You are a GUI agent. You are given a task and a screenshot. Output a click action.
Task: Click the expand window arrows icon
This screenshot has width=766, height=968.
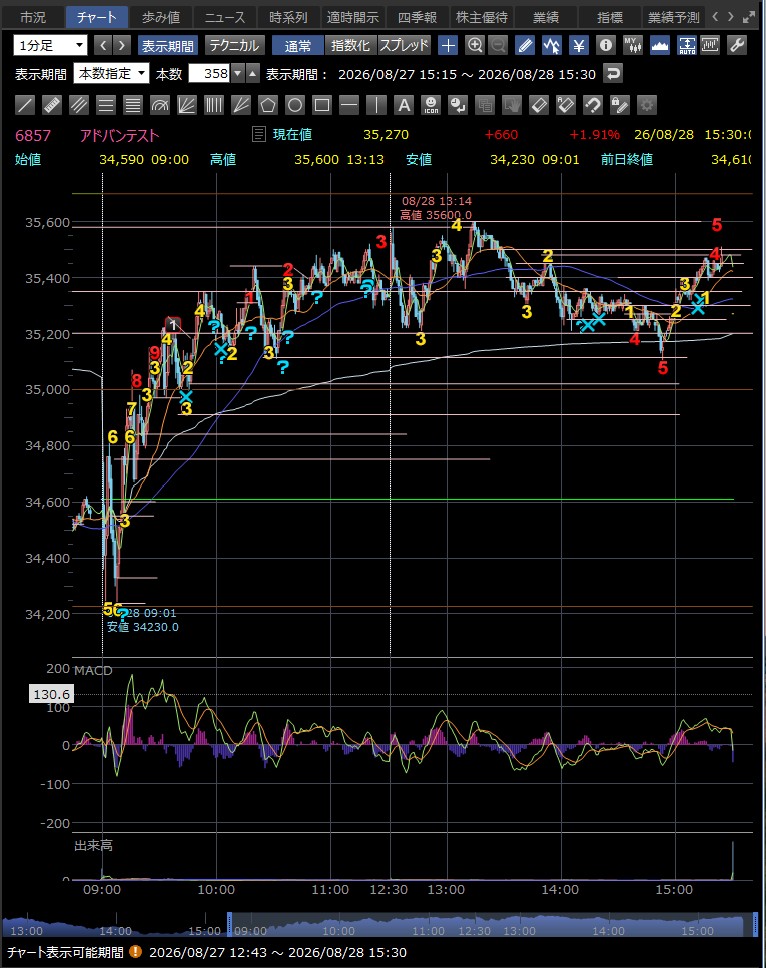click(749, 17)
